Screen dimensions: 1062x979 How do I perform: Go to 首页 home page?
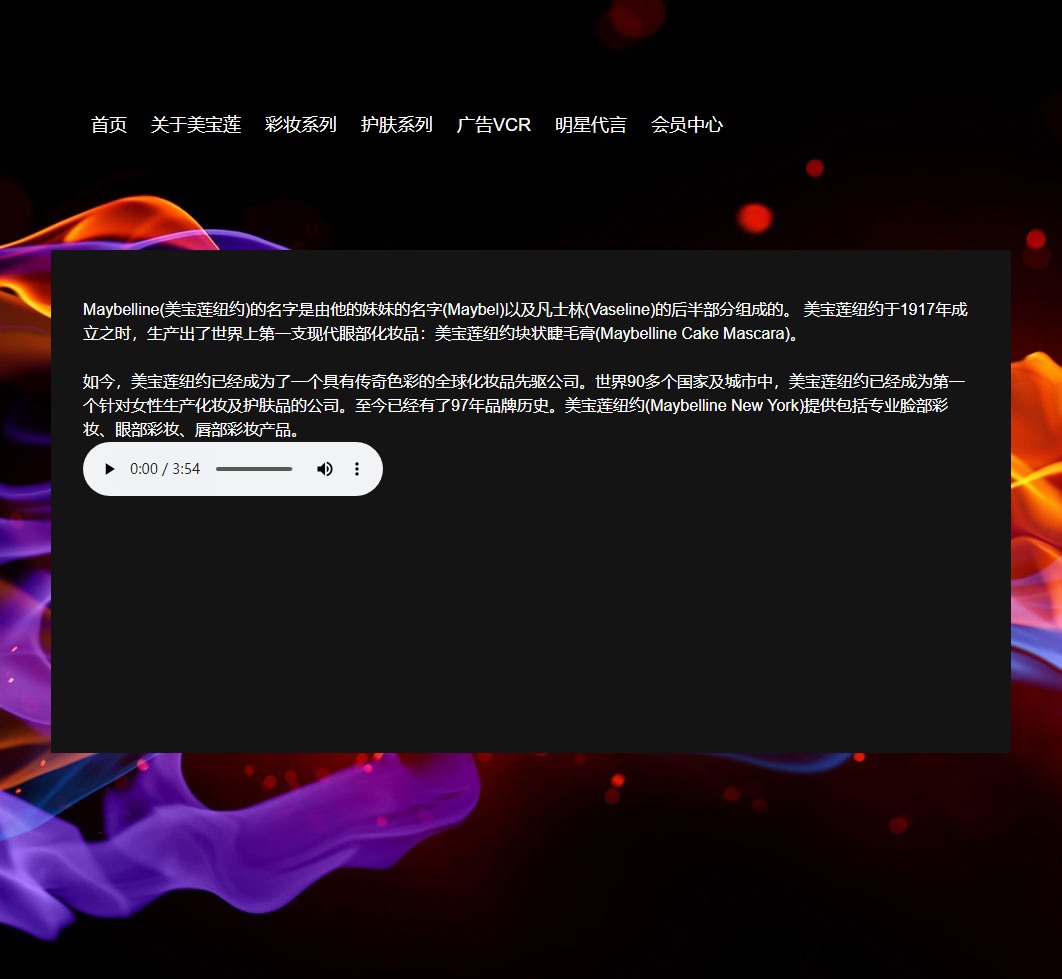[x=109, y=125]
